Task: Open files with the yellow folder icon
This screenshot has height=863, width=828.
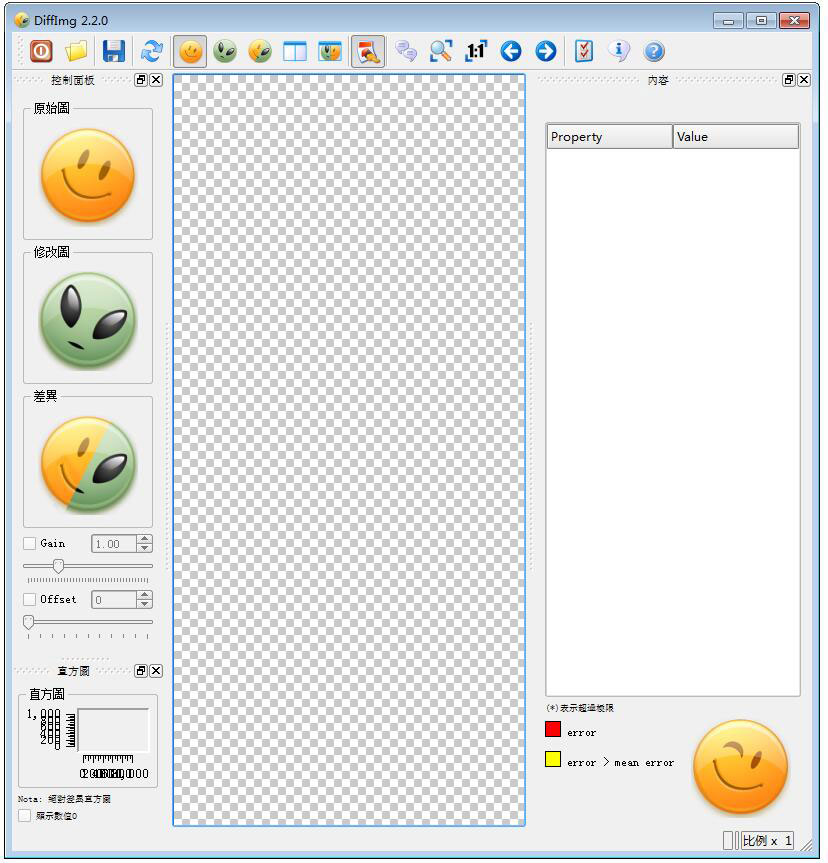Action: pyautogui.click(x=77, y=51)
